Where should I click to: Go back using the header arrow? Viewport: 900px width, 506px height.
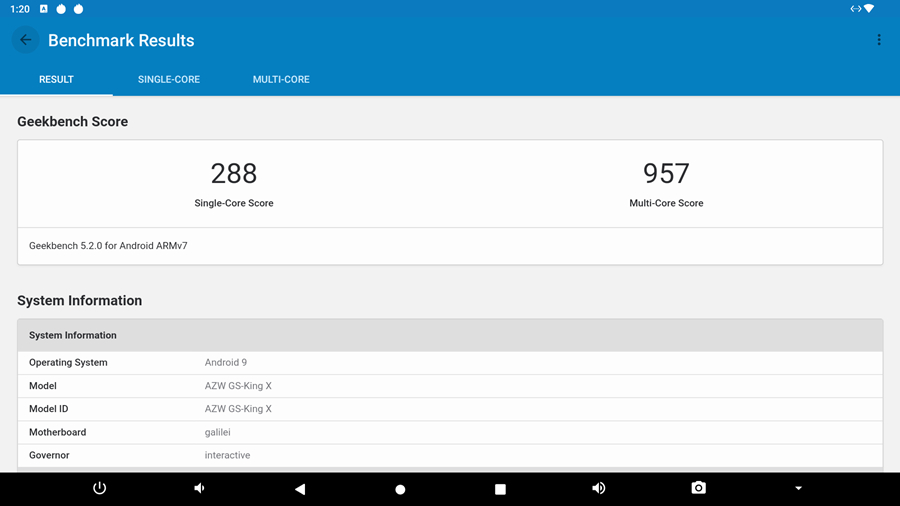[x=25, y=40]
